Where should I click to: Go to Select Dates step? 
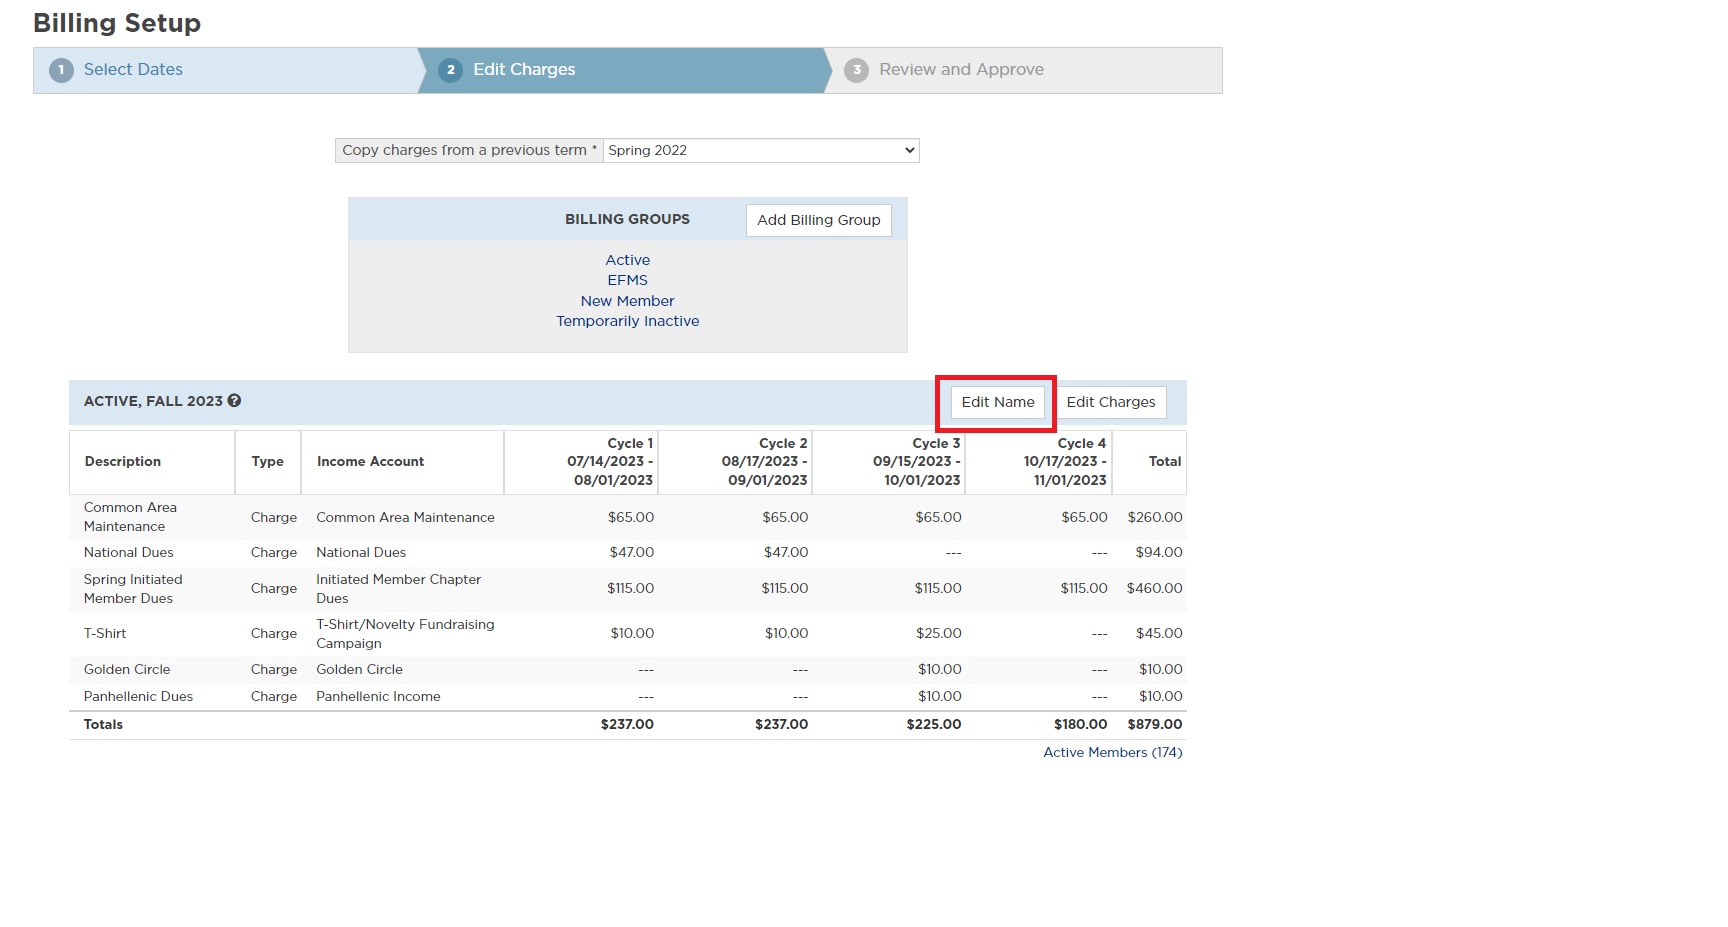[x=133, y=70]
